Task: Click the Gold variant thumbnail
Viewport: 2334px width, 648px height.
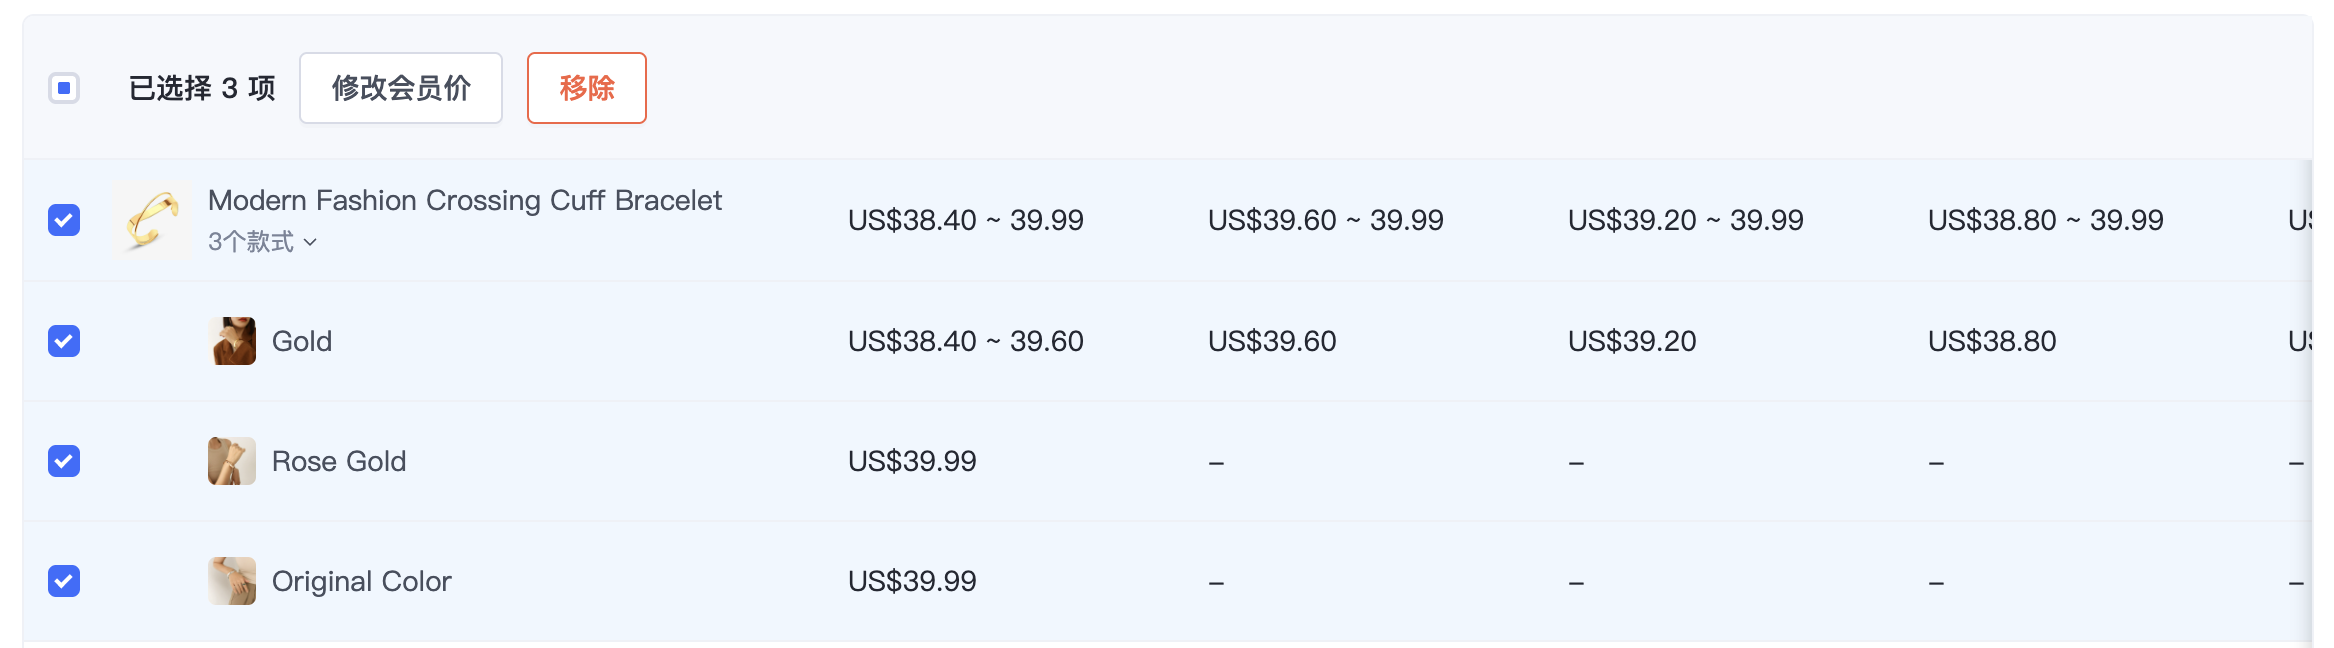Action: (x=232, y=341)
